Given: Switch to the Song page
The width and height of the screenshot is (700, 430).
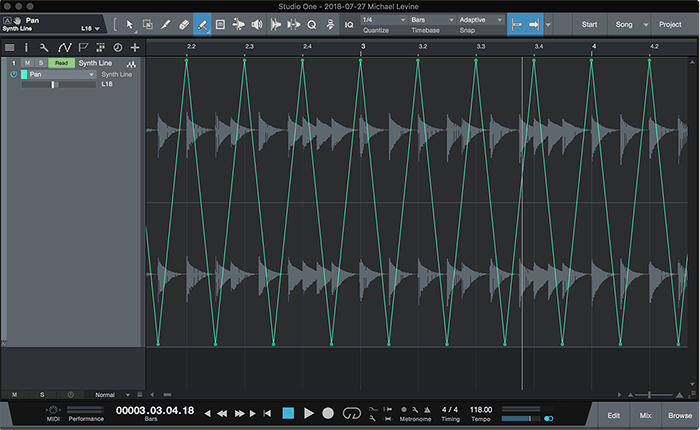Looking at the screenshot, I should [x=624, y=25].
